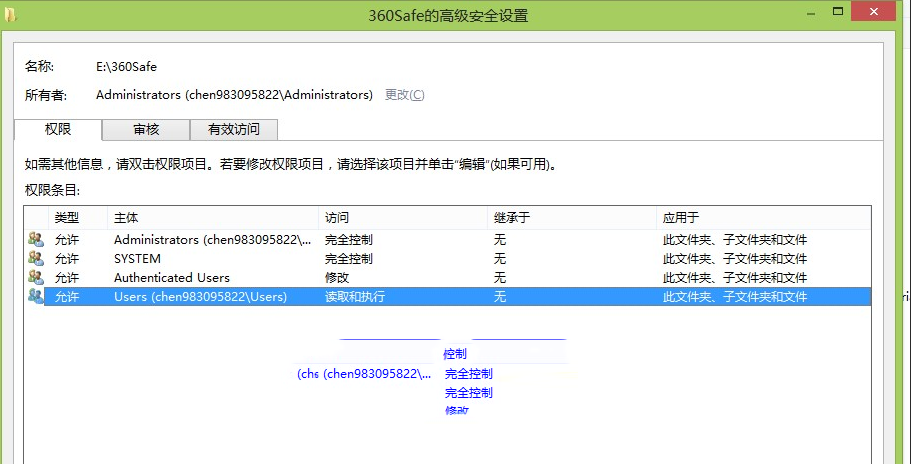Switch to the 权限 tab
911x464 pixels.
pos(59,130)
